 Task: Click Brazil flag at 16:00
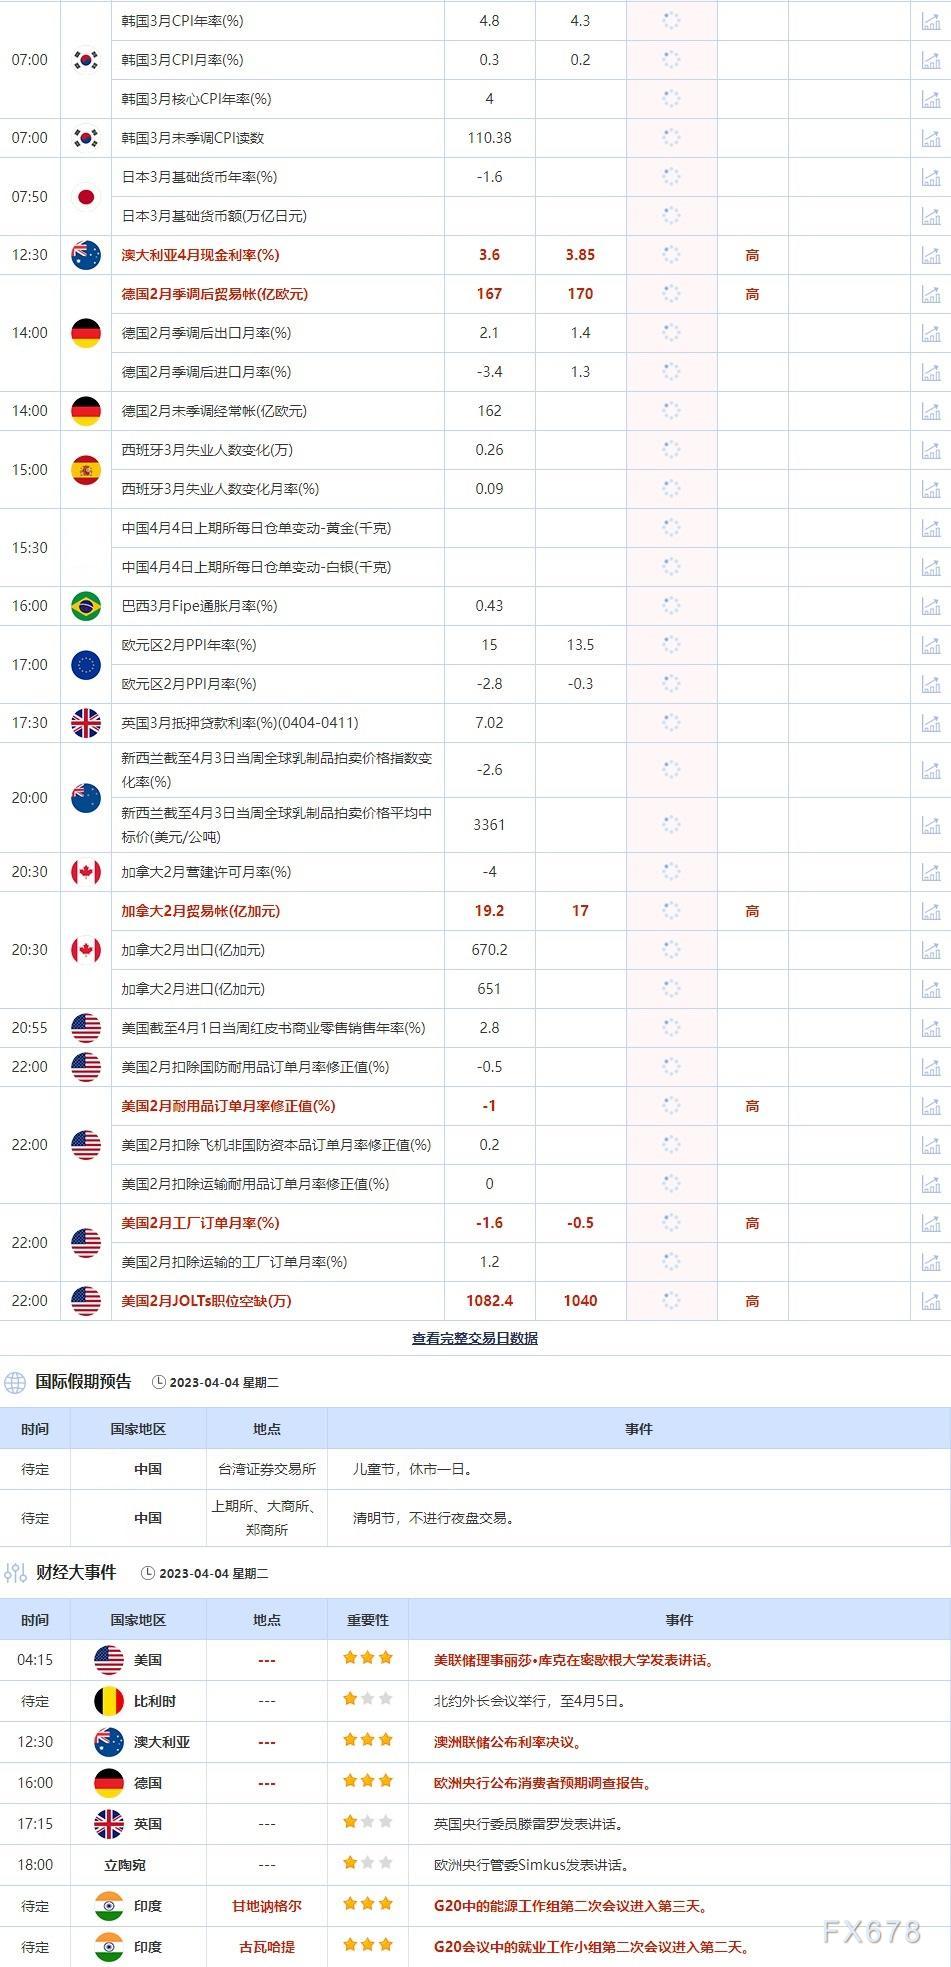point(86,606)
